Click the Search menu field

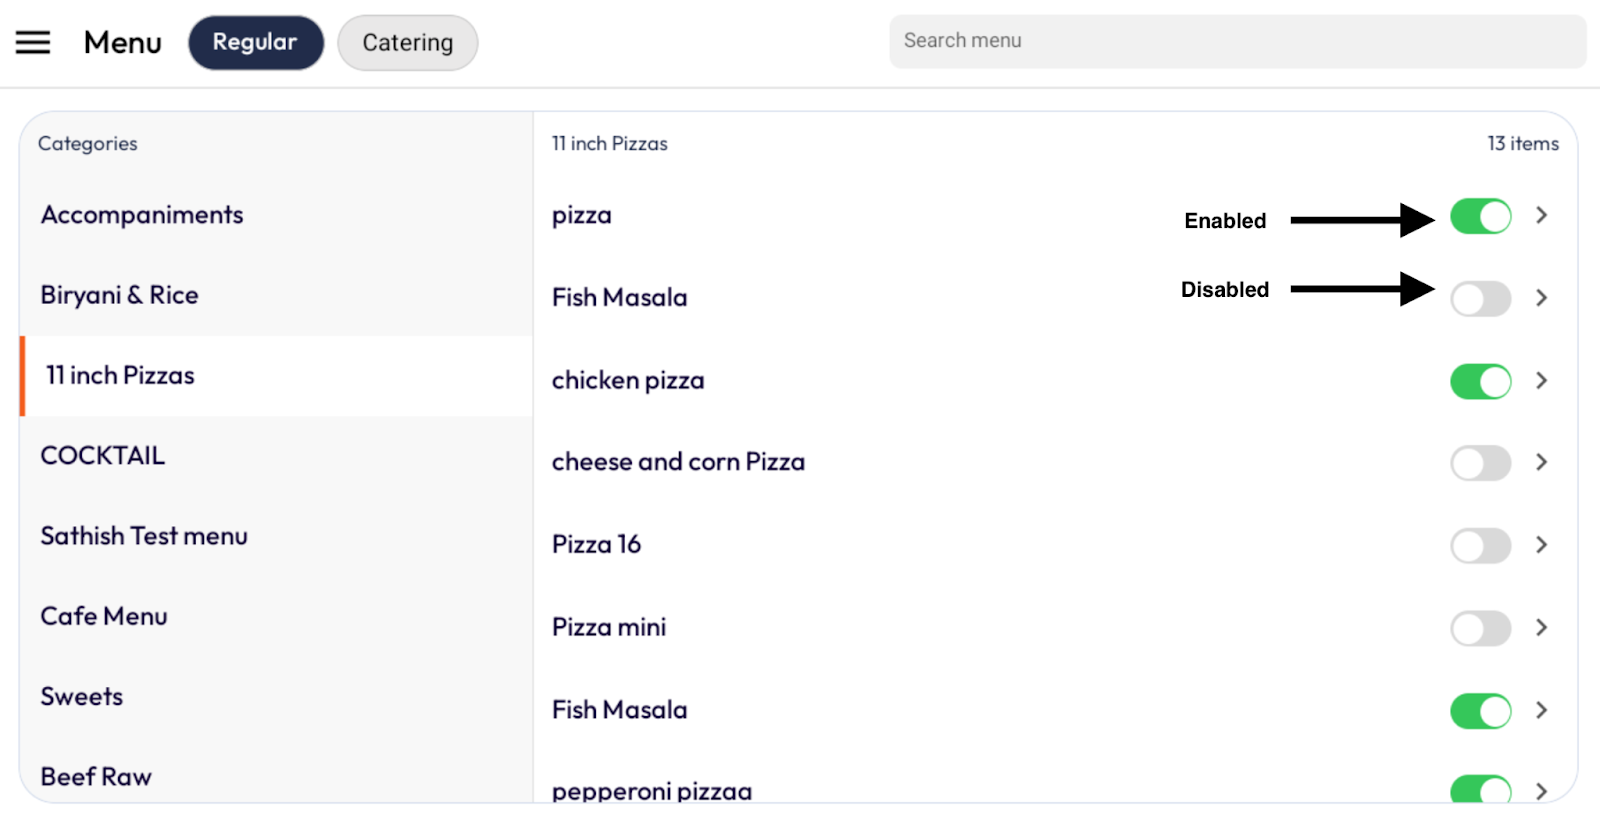click(x=1237, y=41)
